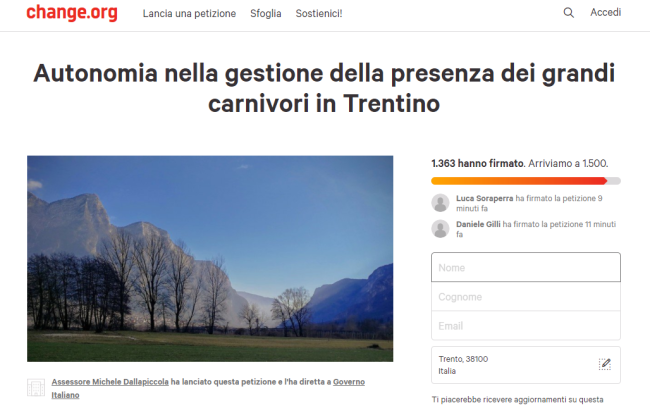Viewport: 650px width, 408px height.
Task: Select Sfoglia in the navigation bar
Action: coord(266,14)
